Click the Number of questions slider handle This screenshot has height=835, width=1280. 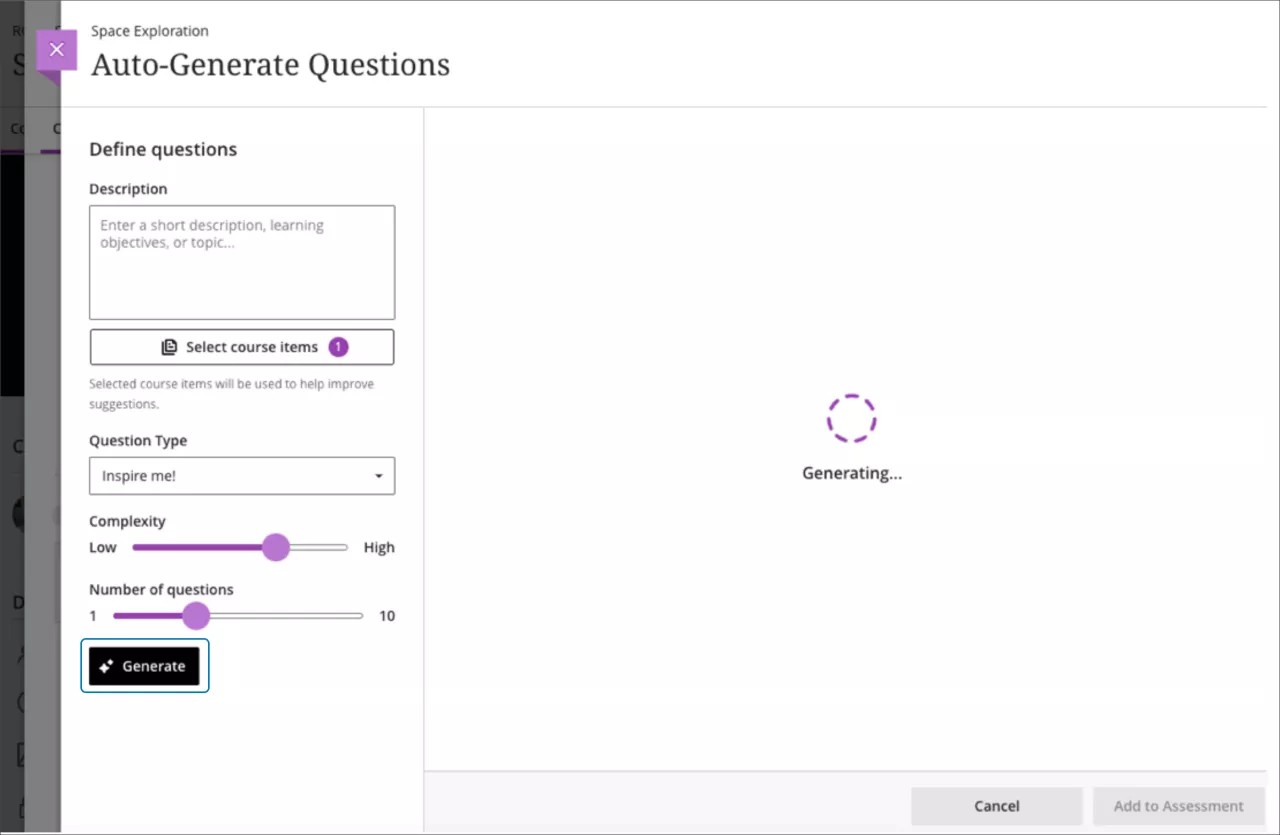196,615
